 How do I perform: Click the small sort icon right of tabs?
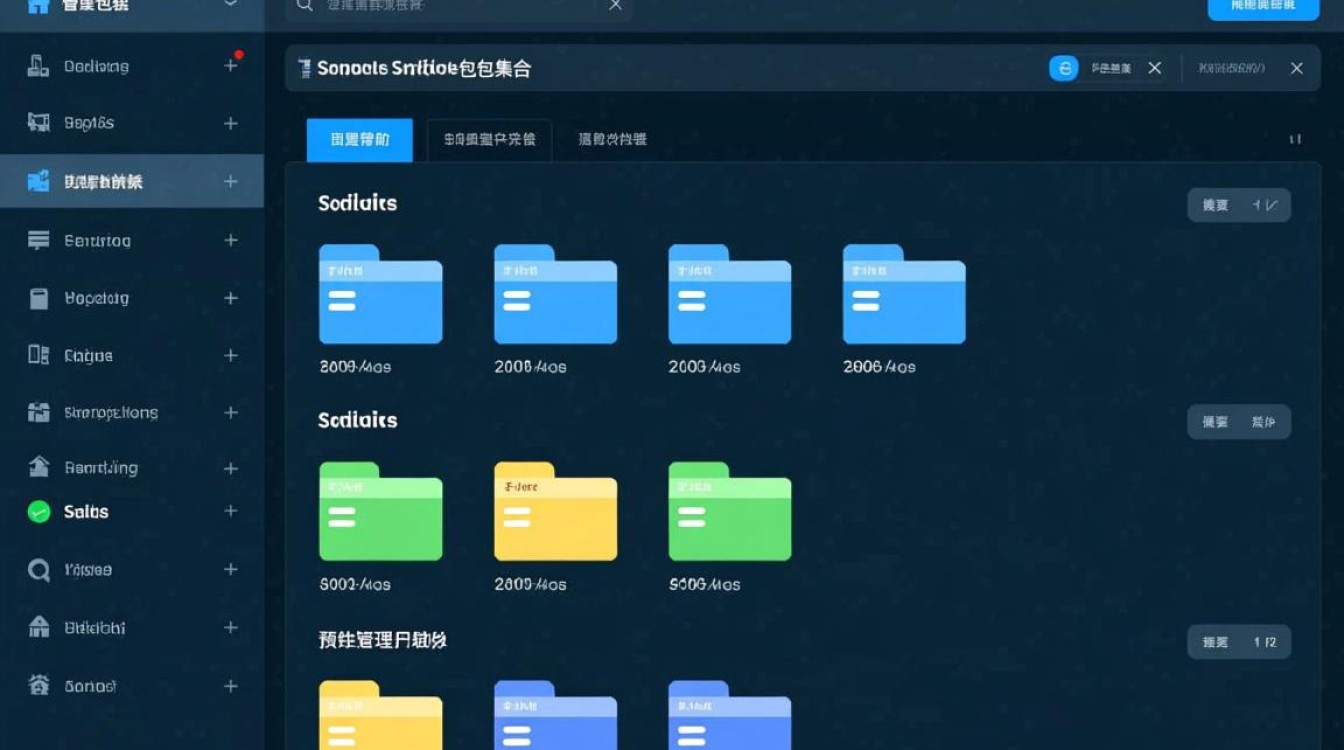[1295, 139]
